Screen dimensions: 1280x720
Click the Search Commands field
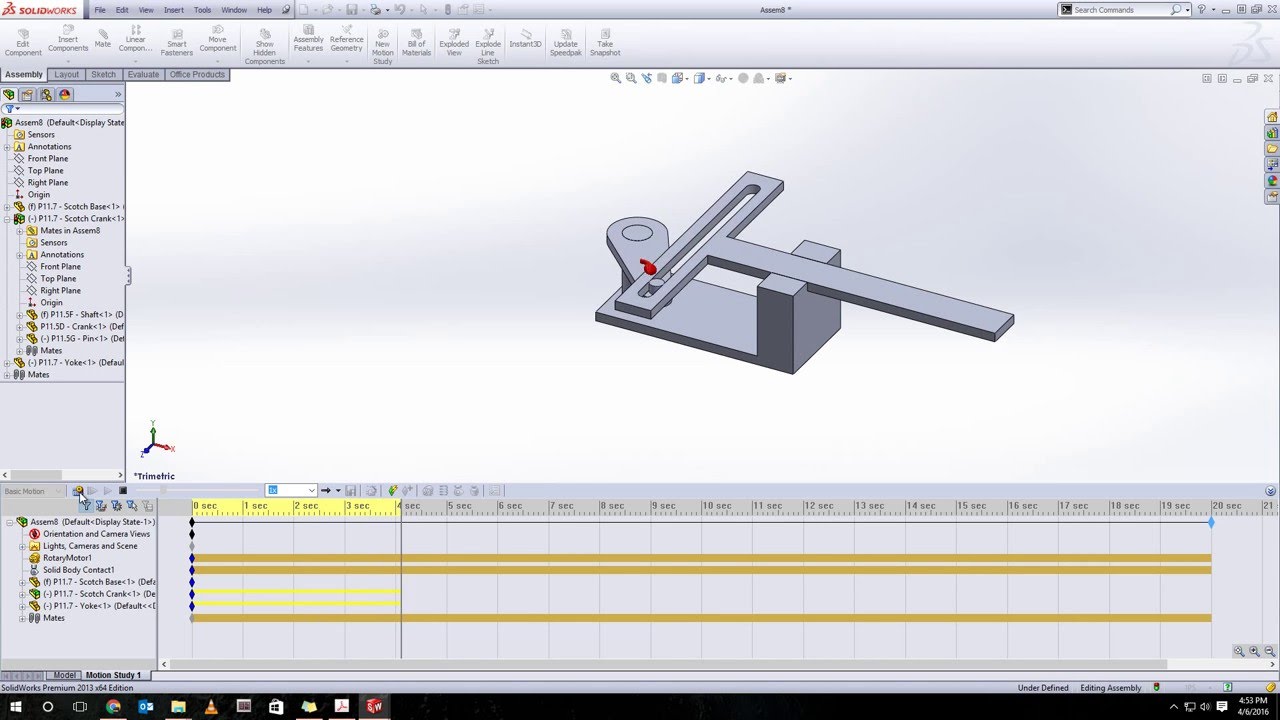(x=1121, y=10)
